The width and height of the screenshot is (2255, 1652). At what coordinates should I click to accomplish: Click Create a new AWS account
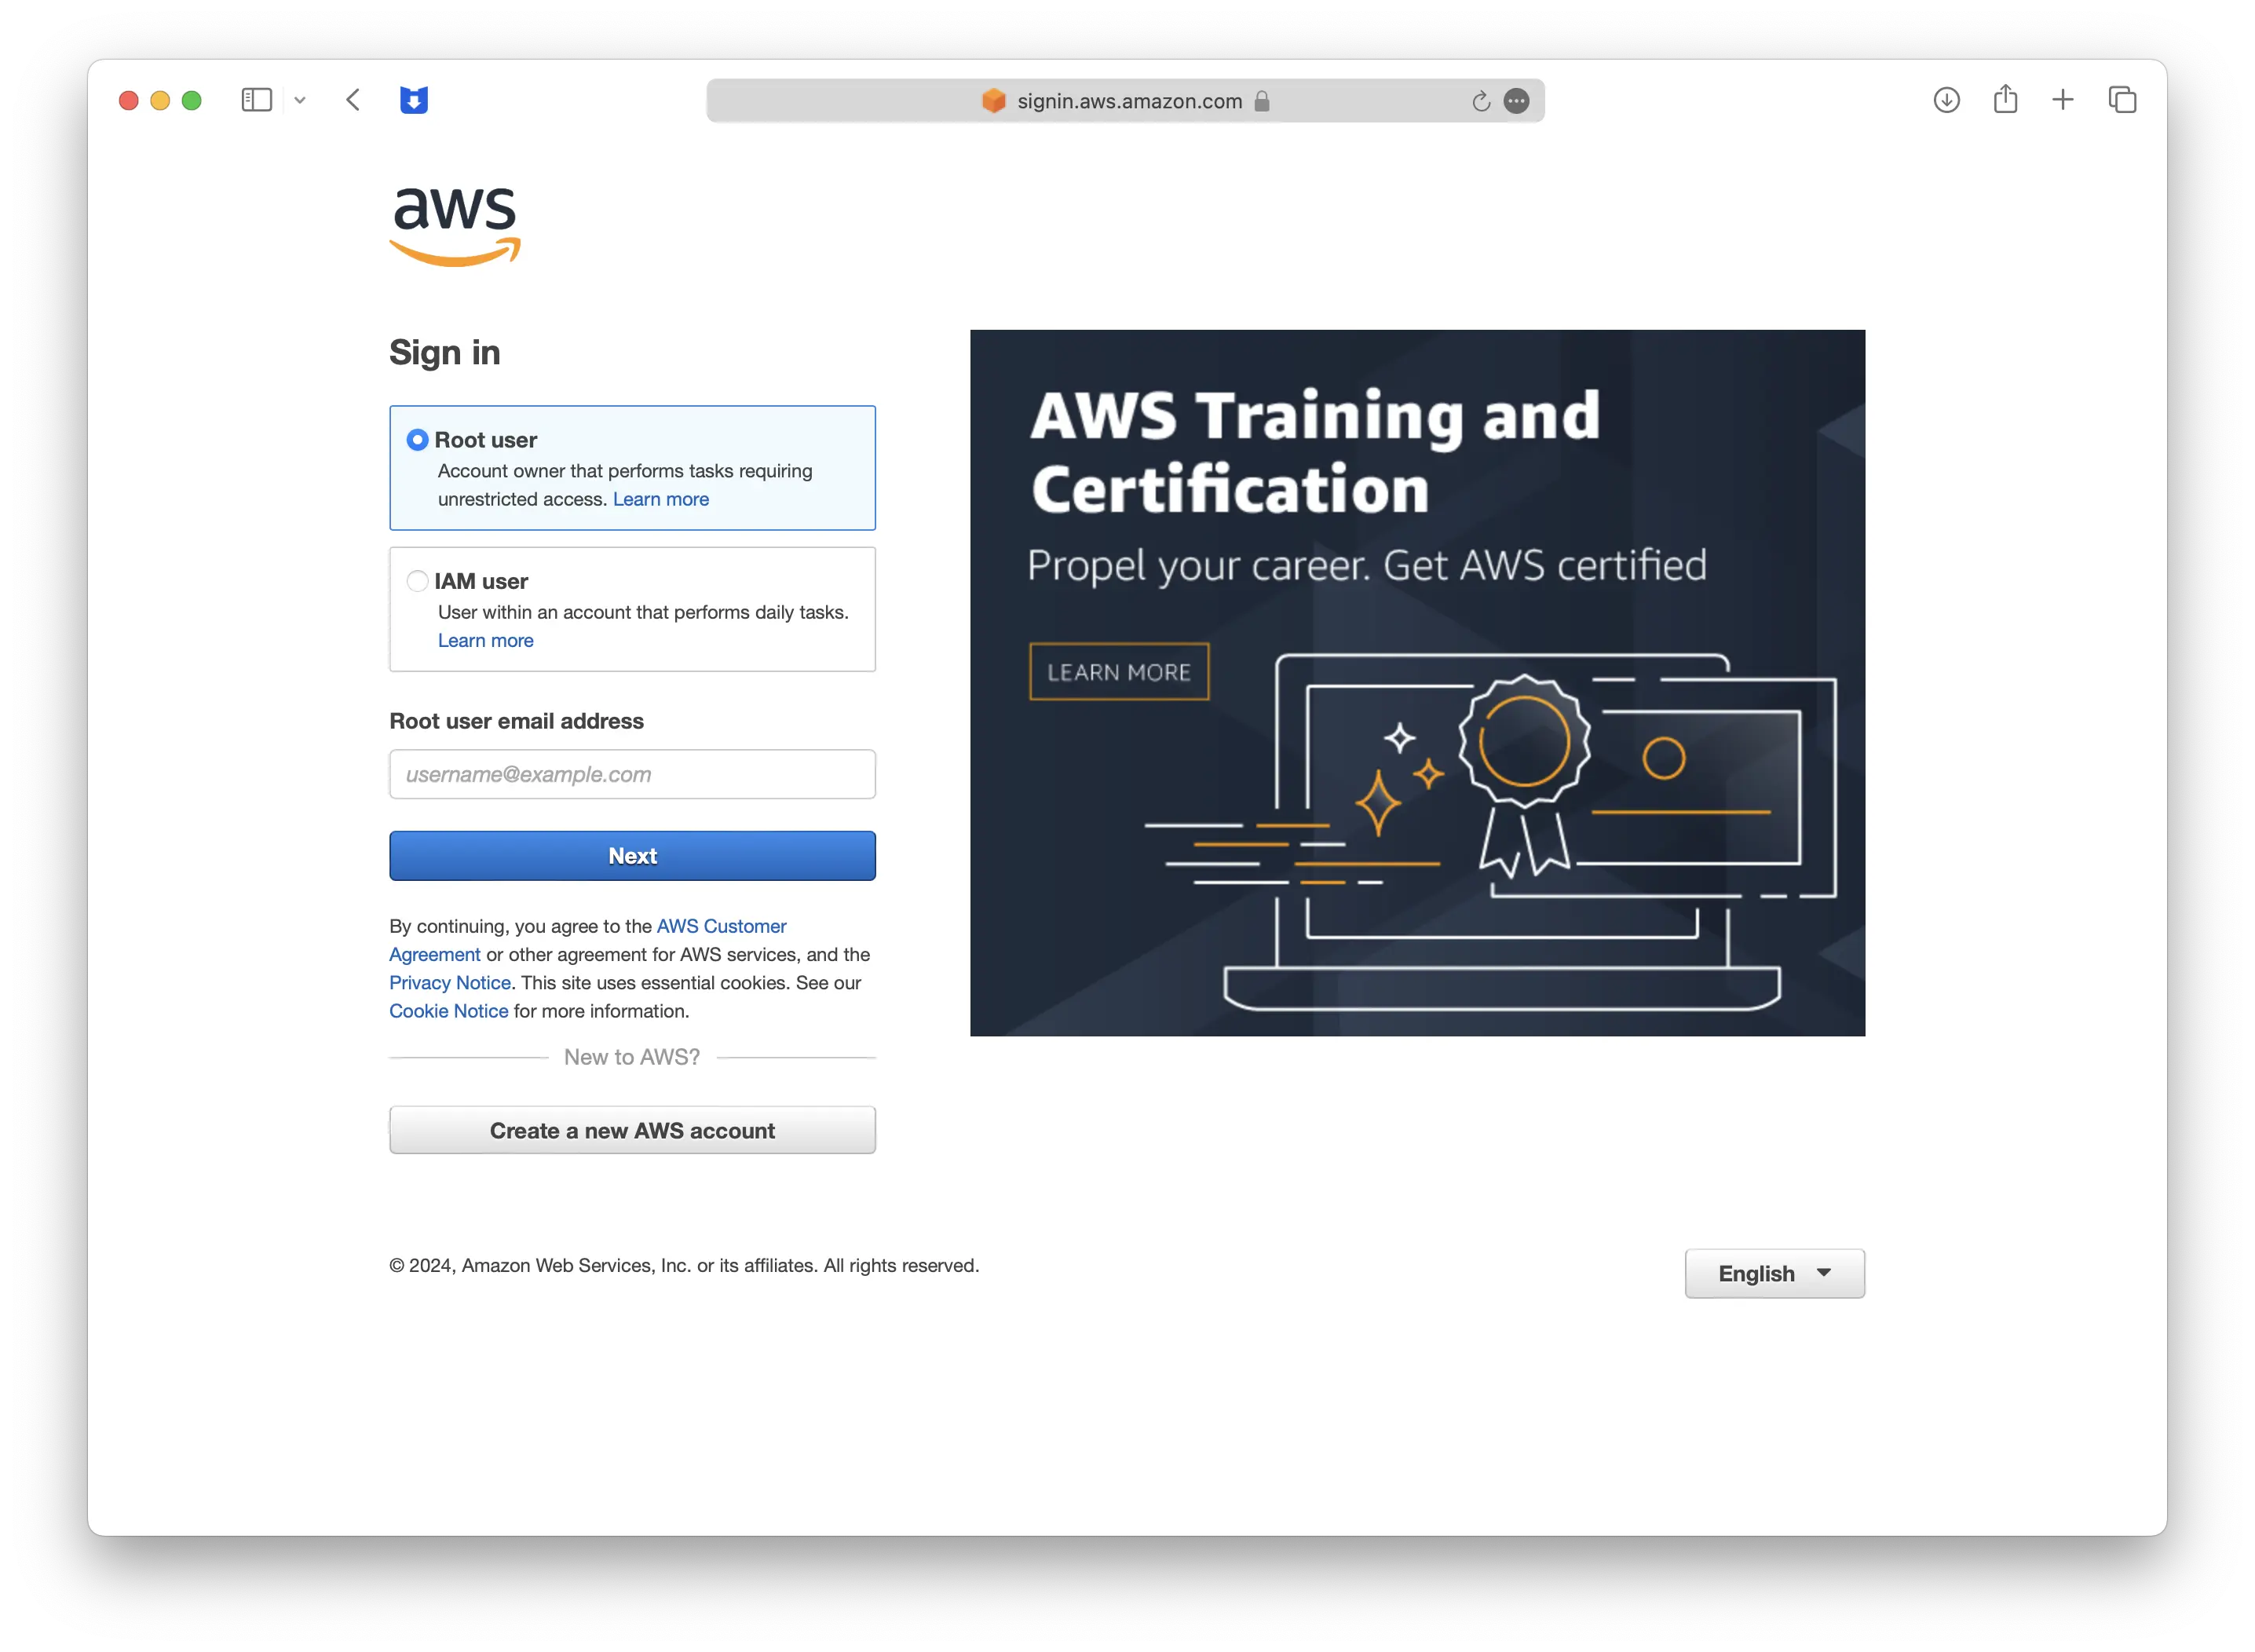(x=632, y=1130)
